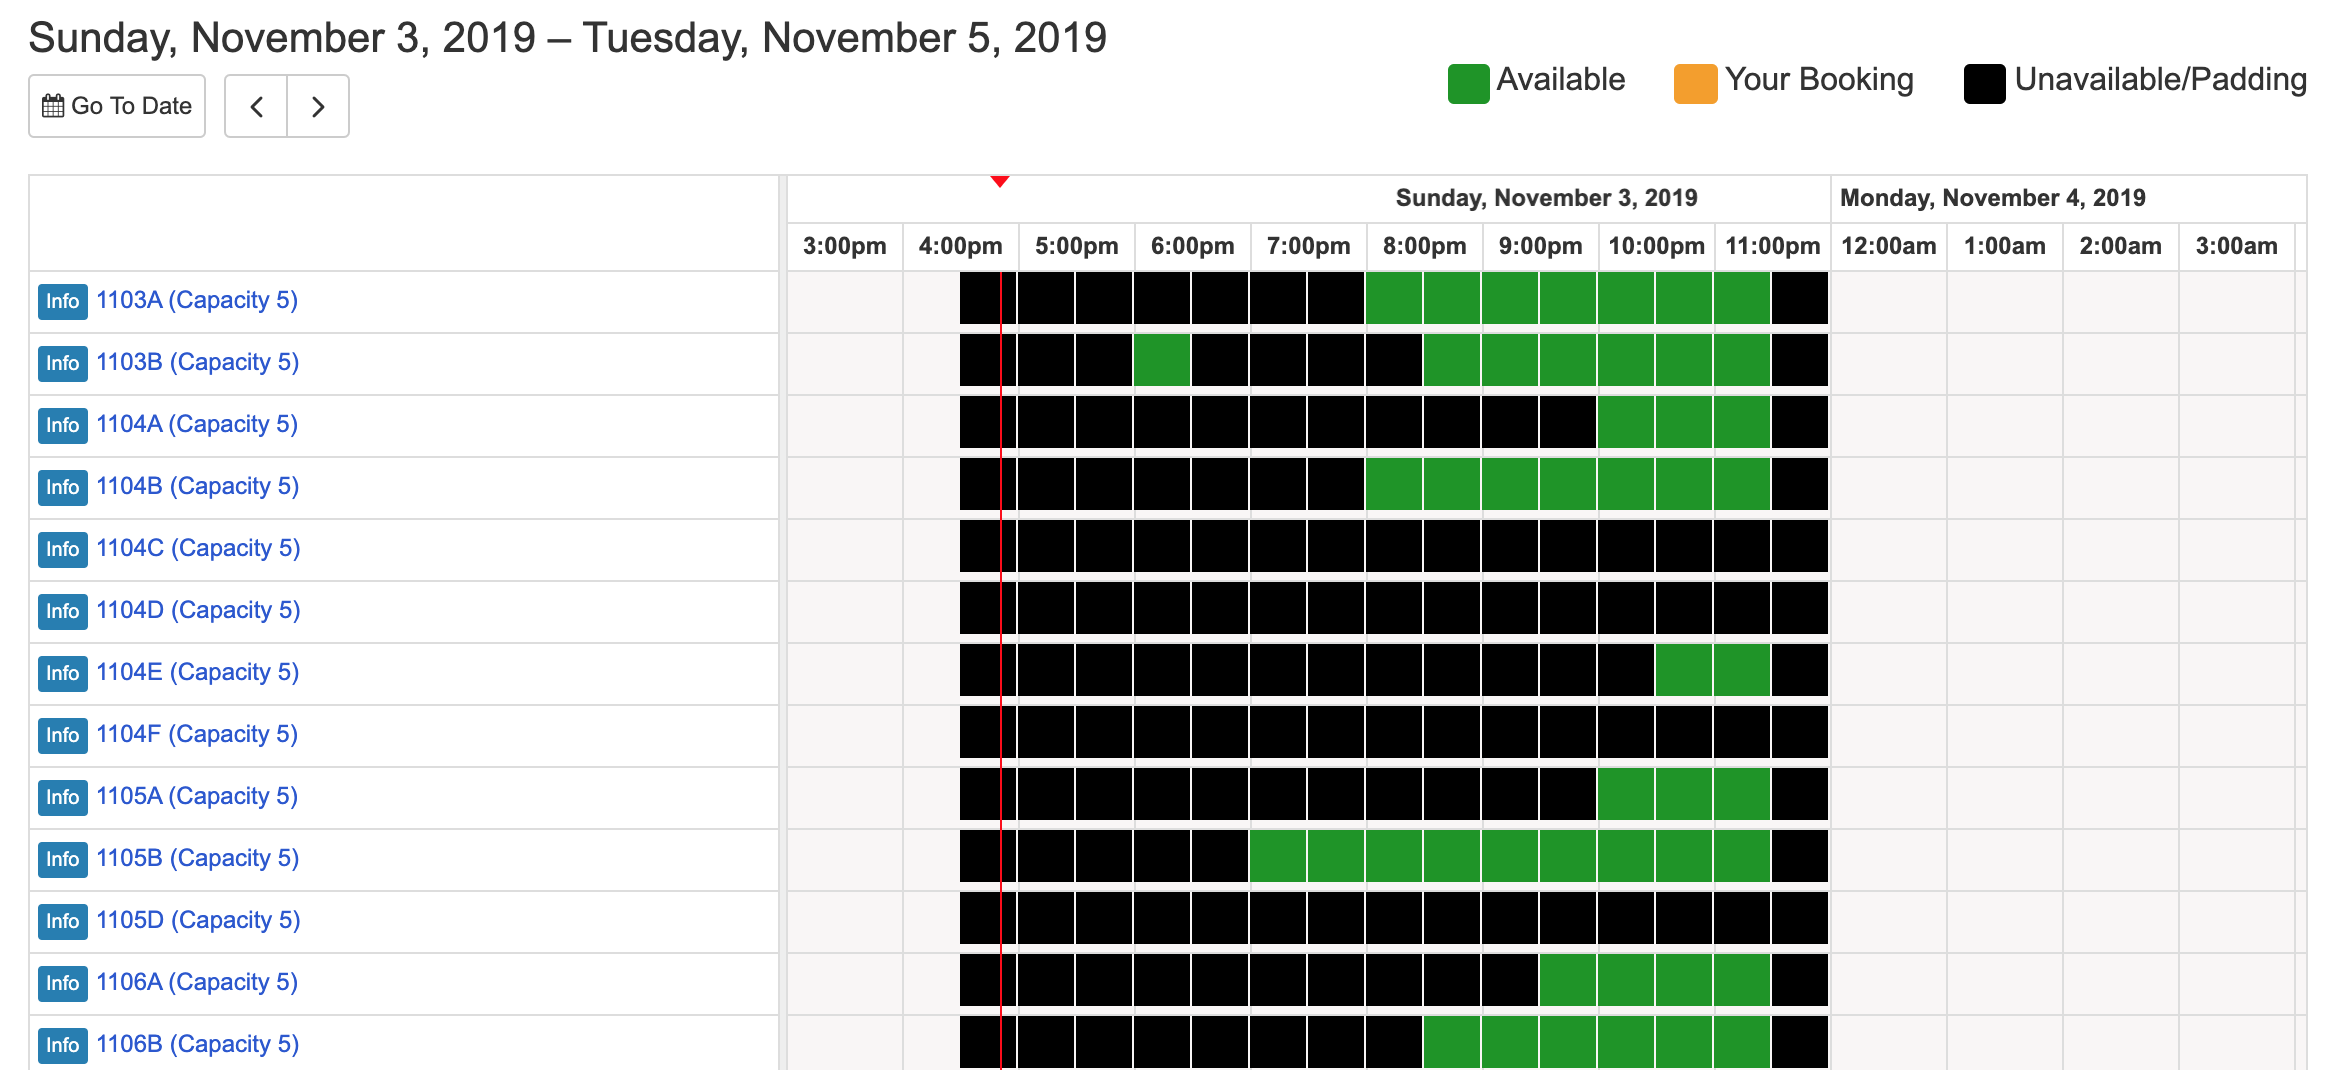Open the 1106A (Capacity 5) room link

tap(197, 982)
